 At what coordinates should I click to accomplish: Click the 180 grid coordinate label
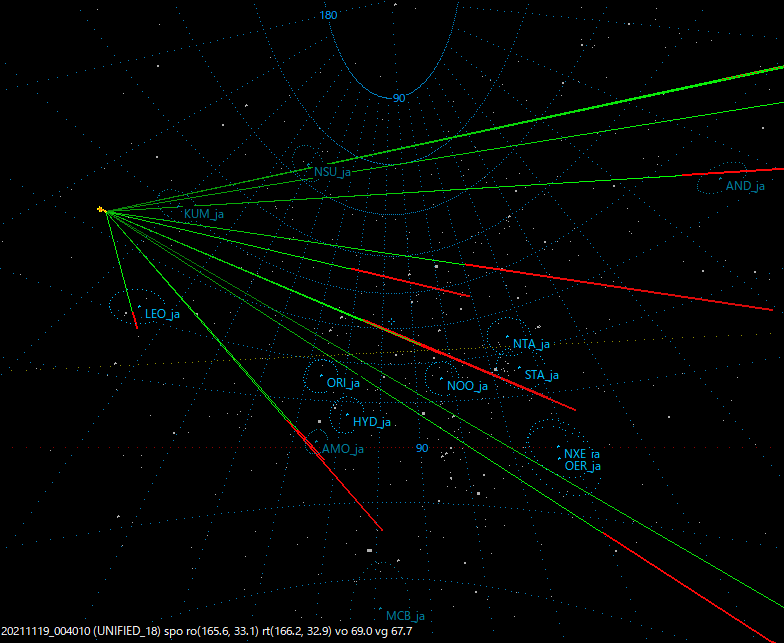[328, 16]
